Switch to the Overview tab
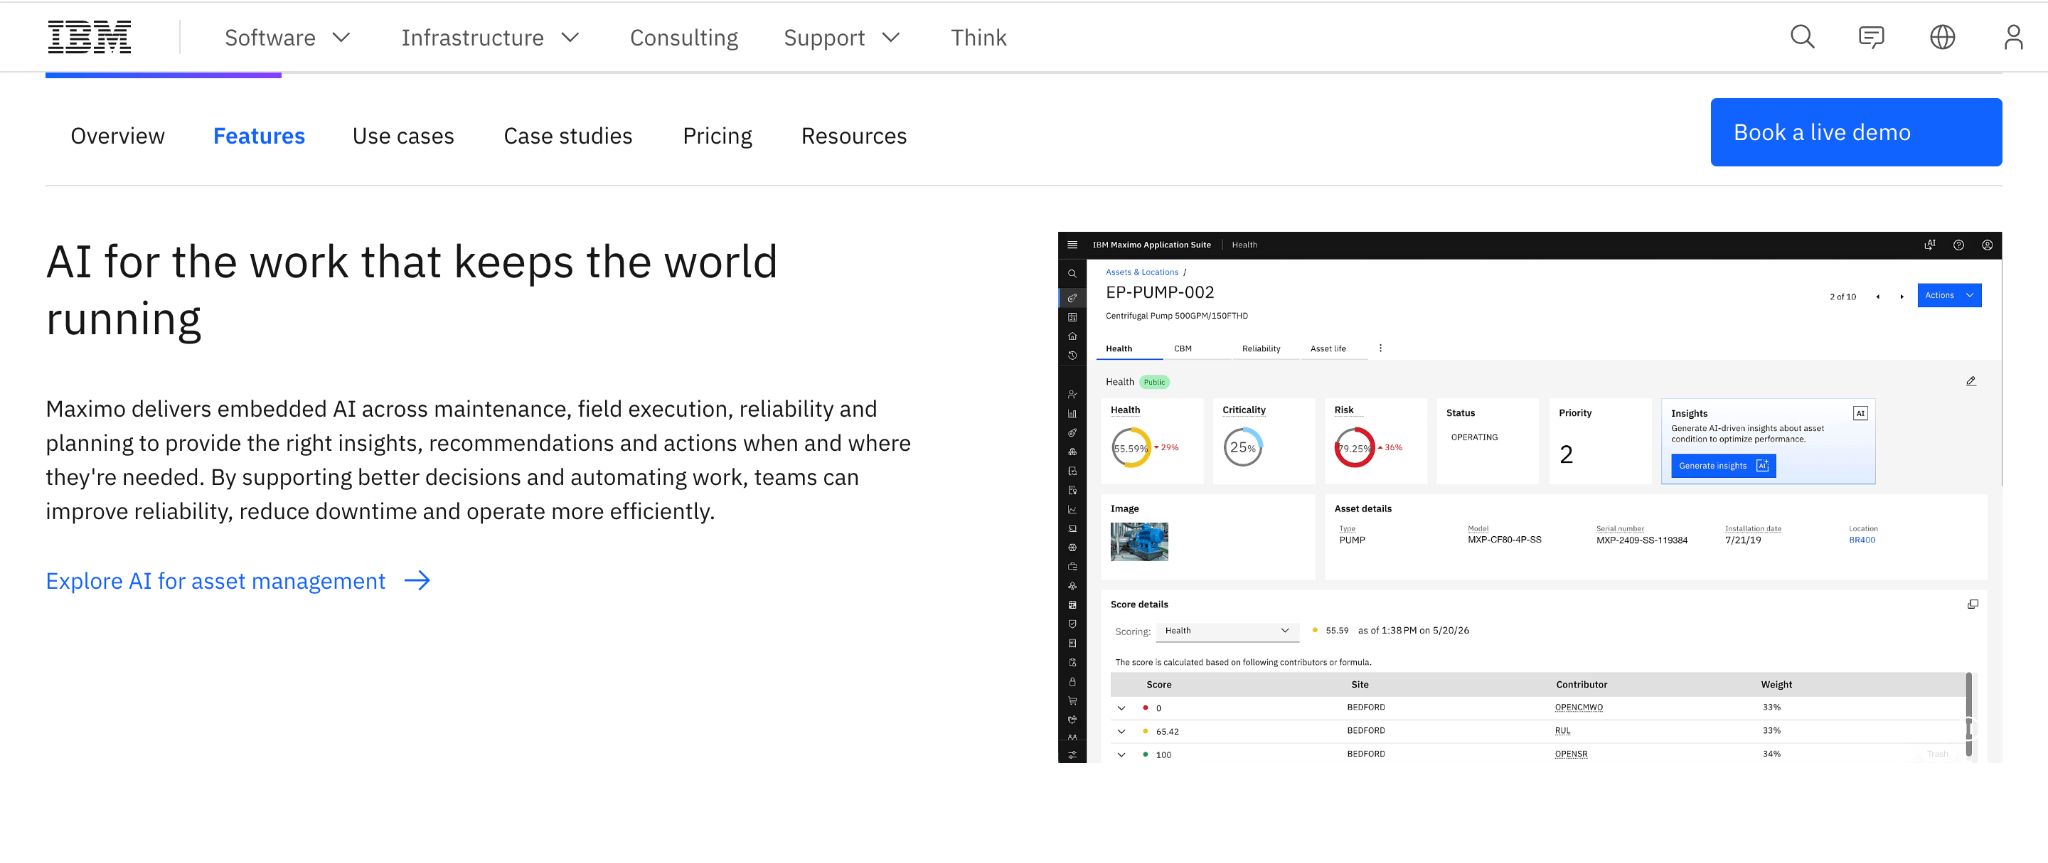Screen dimensions: 2048x863 pyautogui.click(x=118, y=136)
